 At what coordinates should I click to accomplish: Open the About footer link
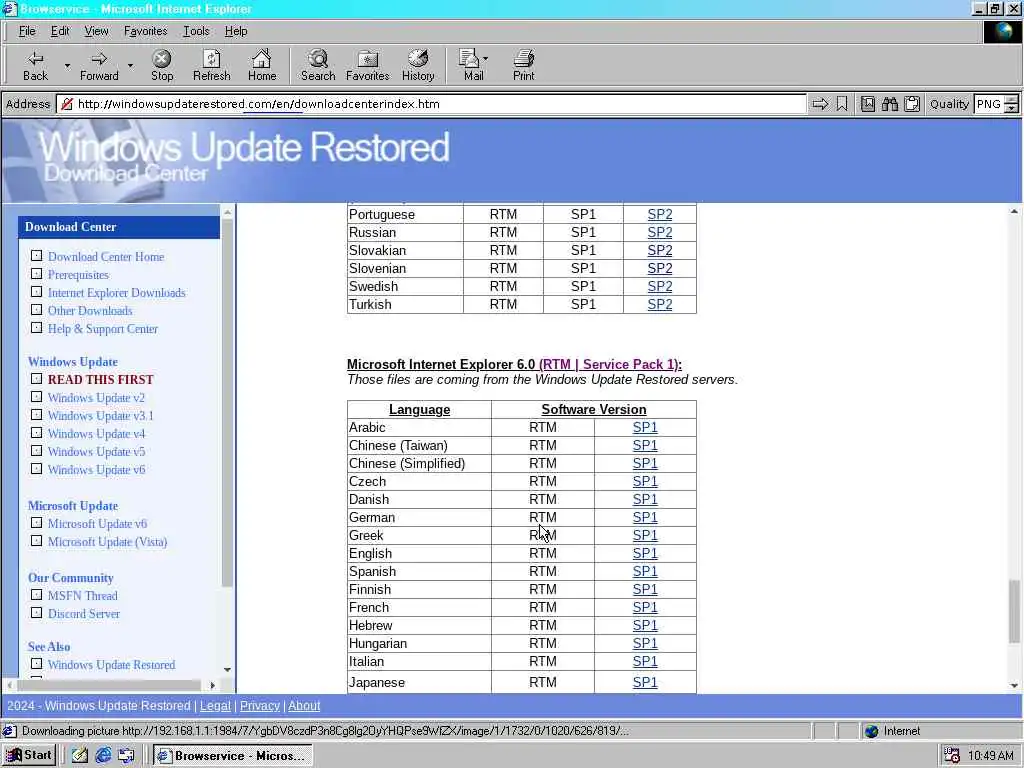click(304, 706)
